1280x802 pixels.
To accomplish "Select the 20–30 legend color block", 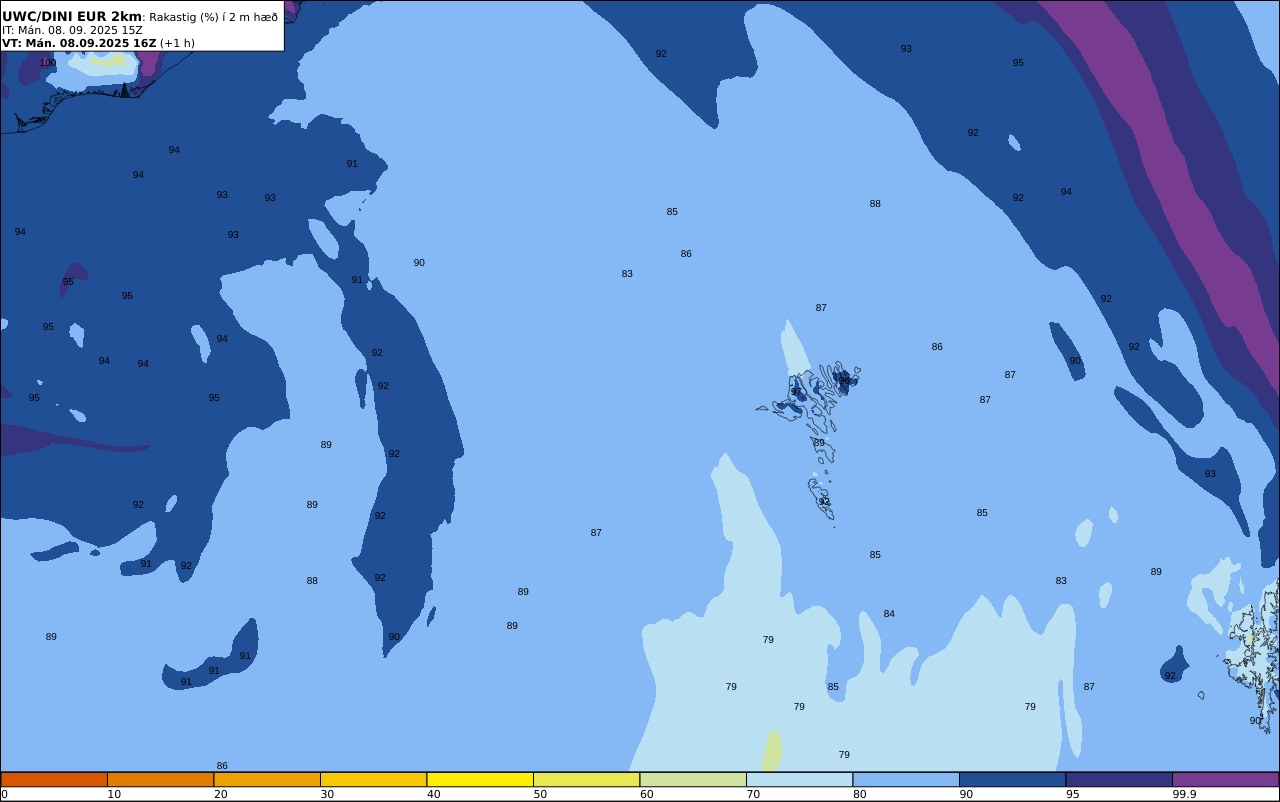I will coord(267,779).
